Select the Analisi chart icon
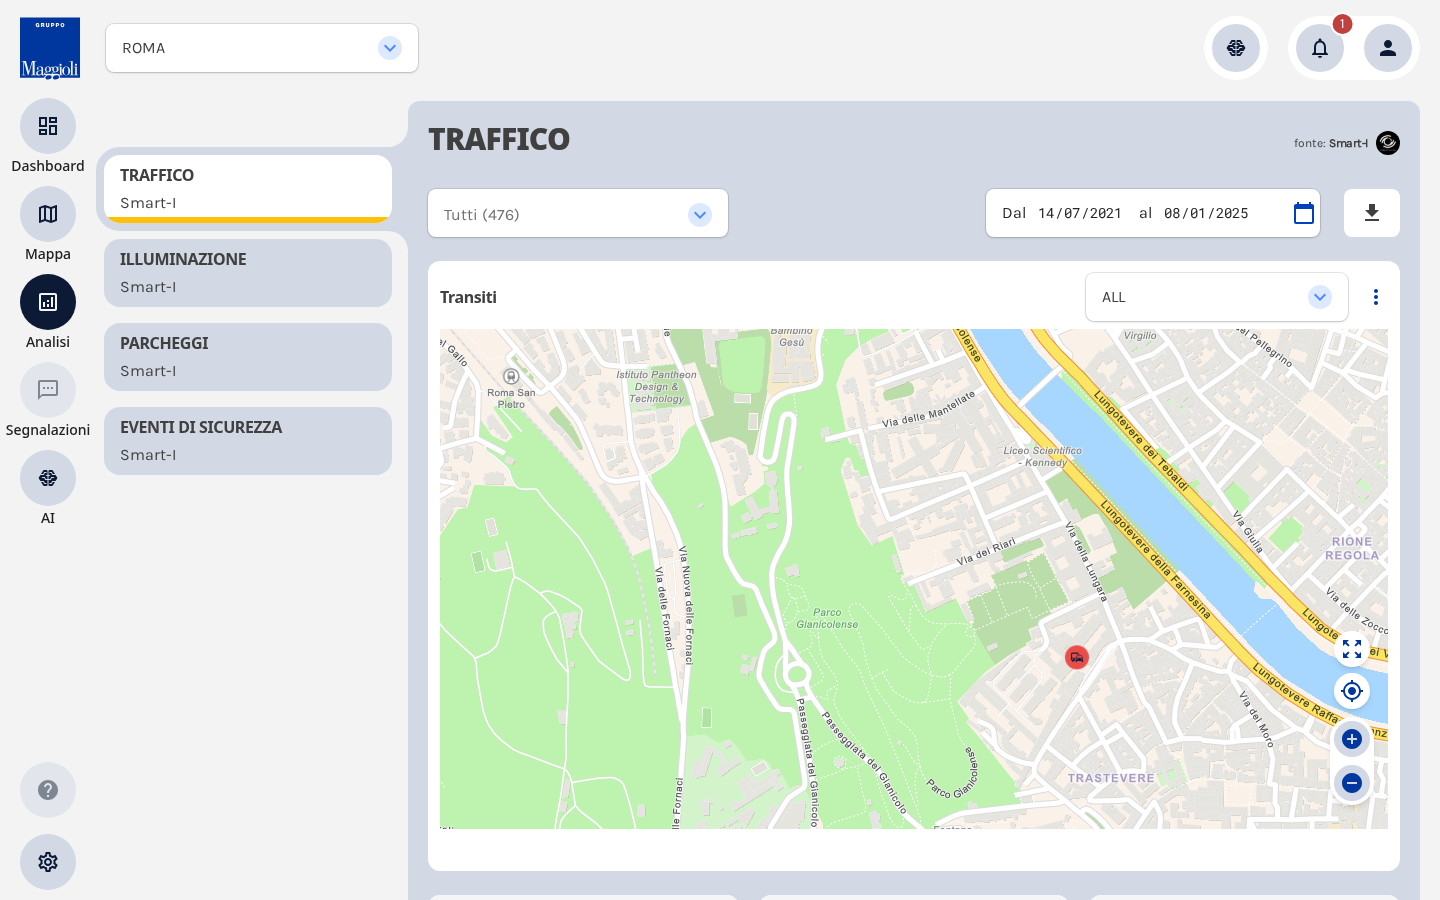1440x900 pixels. pos(48,302)
